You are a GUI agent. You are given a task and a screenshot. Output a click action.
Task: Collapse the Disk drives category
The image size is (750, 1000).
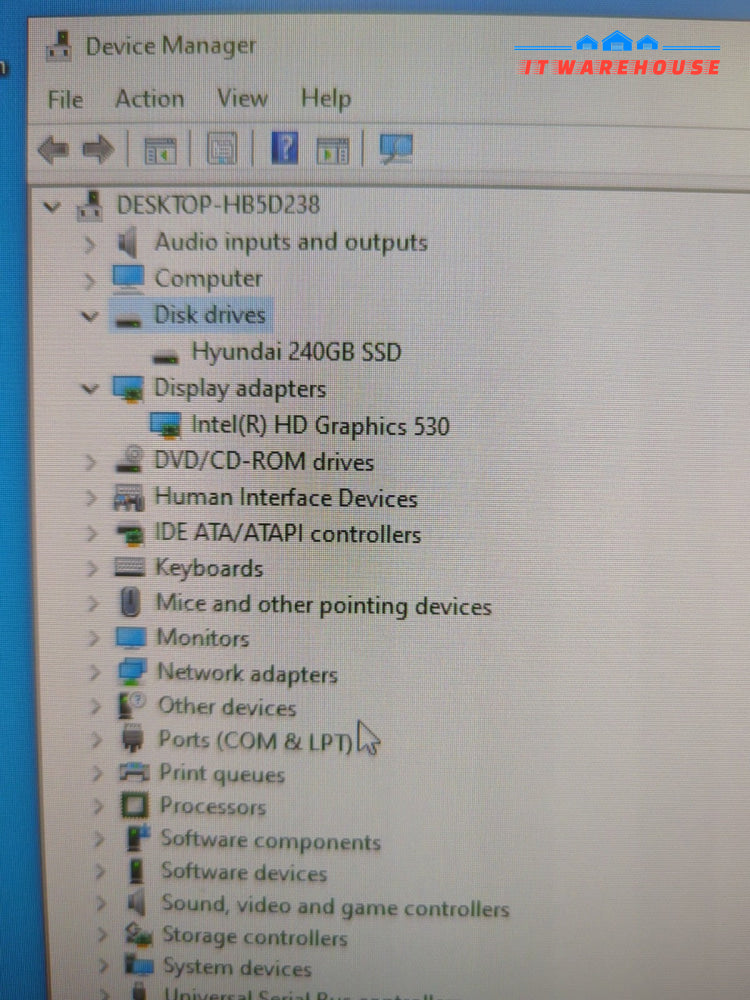pos(90,316)
